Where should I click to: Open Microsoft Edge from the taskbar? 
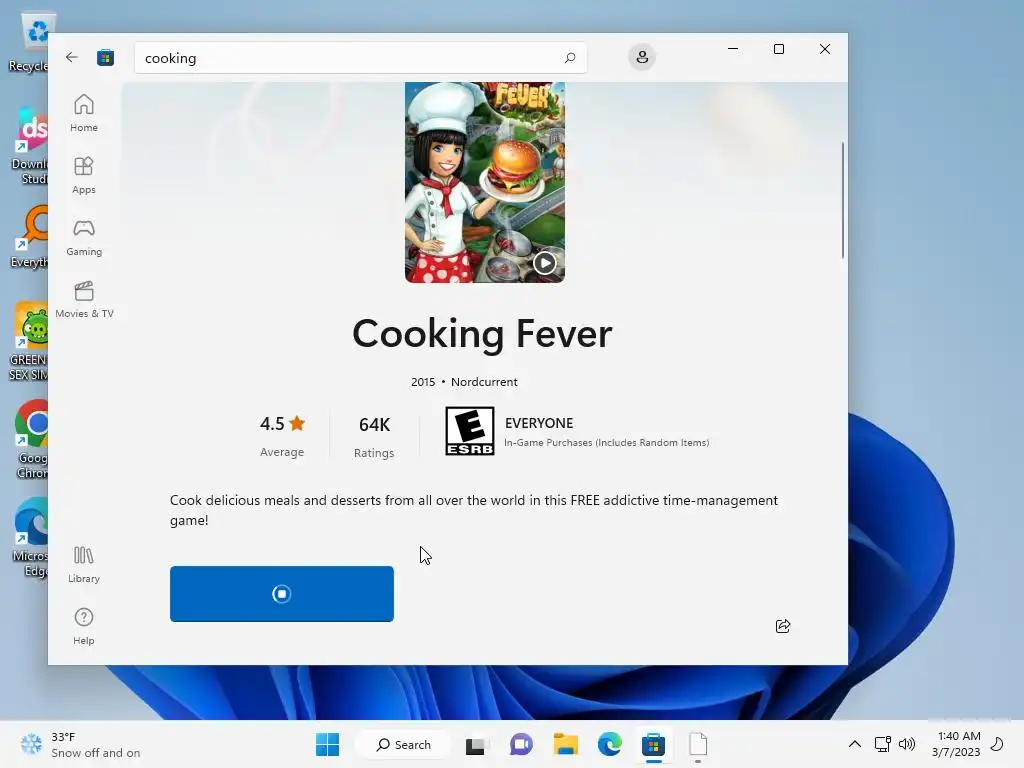coord(609,744)
